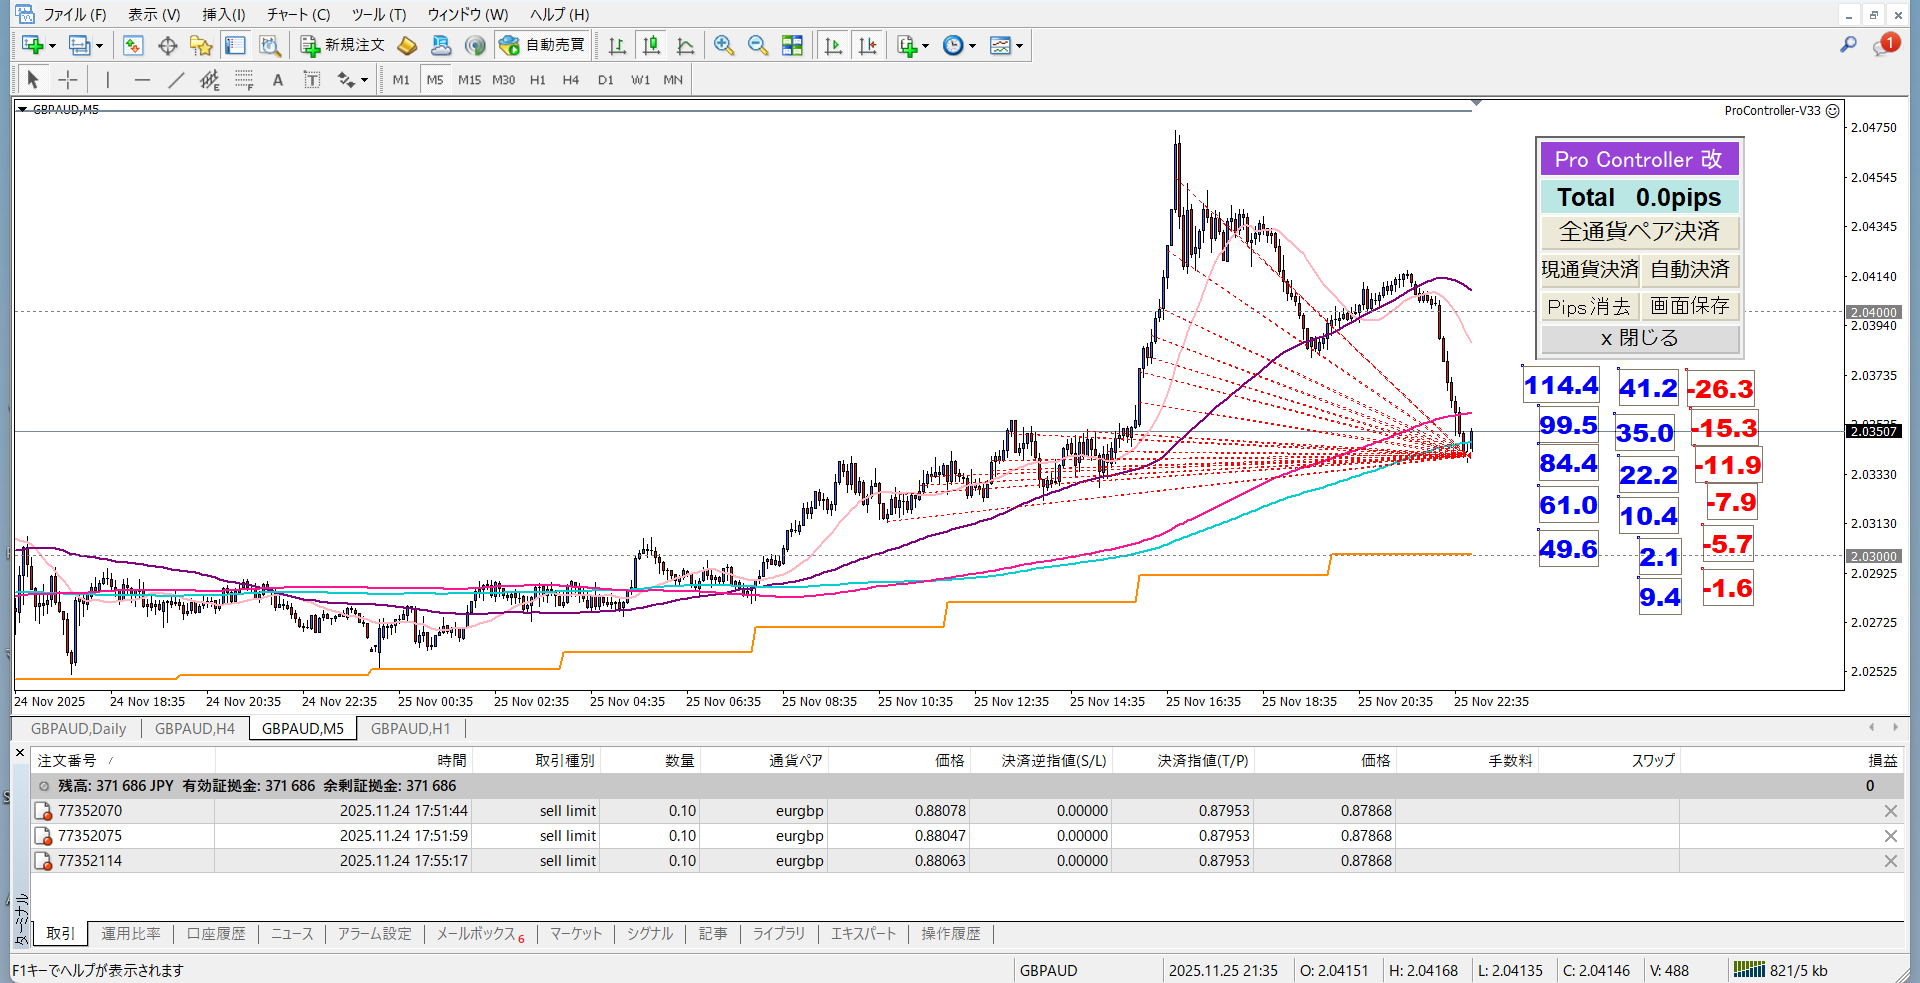
Task: Expand the periodicity clock dropdown
Action: click(972, 46)
